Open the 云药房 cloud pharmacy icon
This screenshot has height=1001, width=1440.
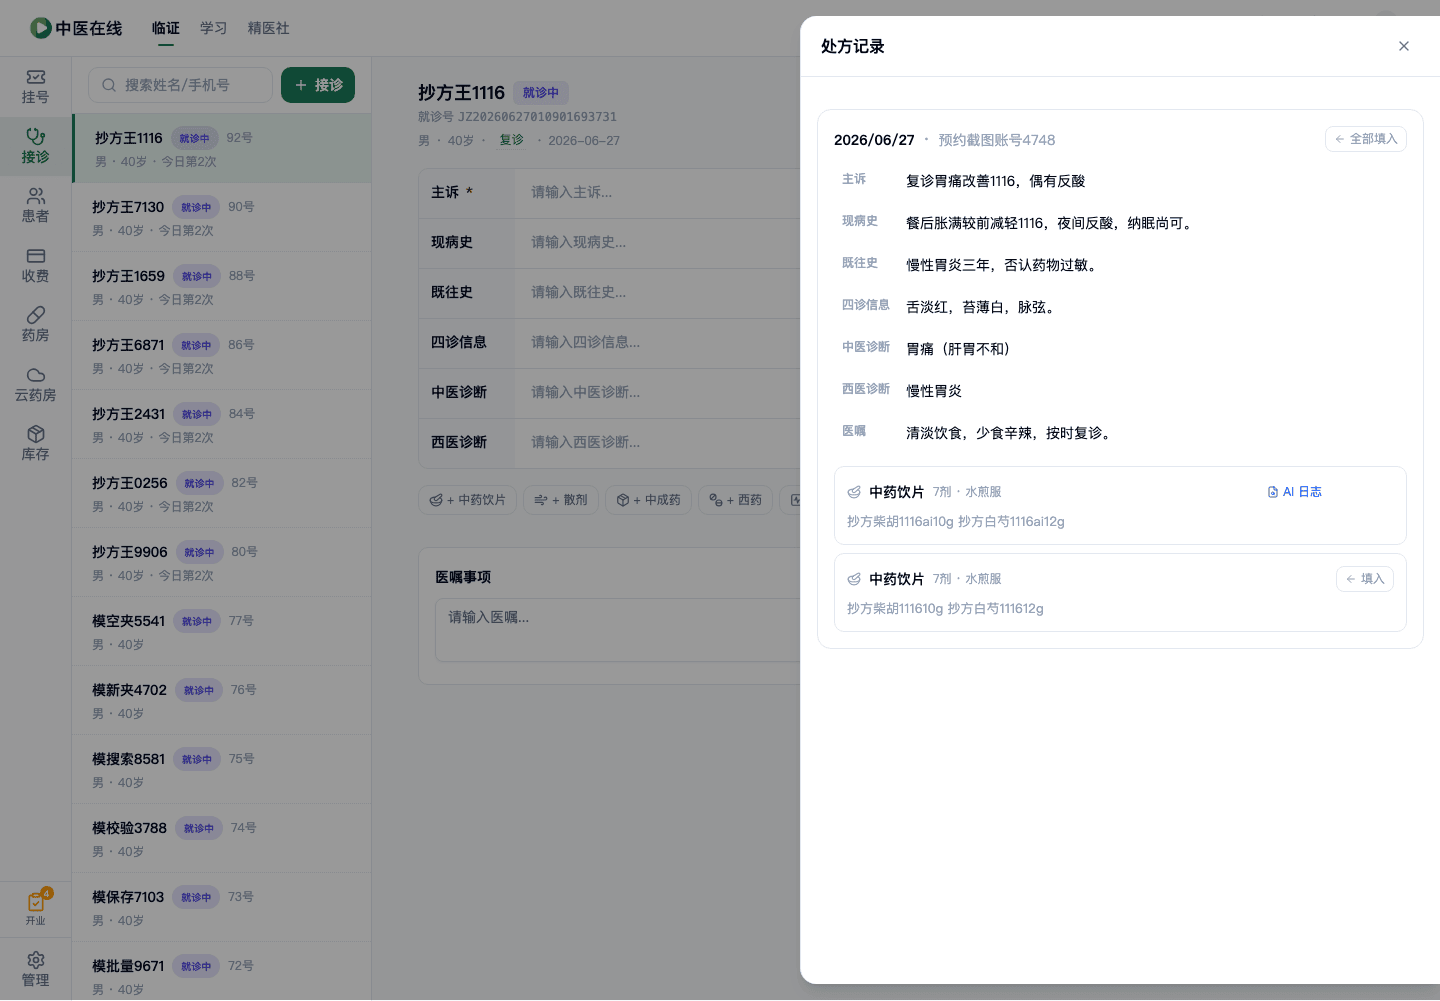click(36, 375)
